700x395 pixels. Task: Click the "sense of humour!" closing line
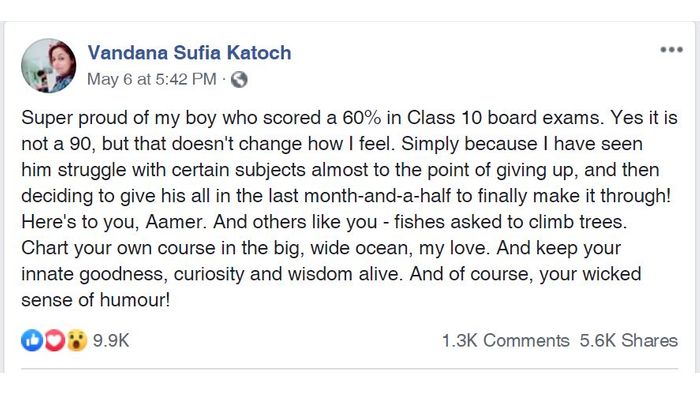point(96,300)
